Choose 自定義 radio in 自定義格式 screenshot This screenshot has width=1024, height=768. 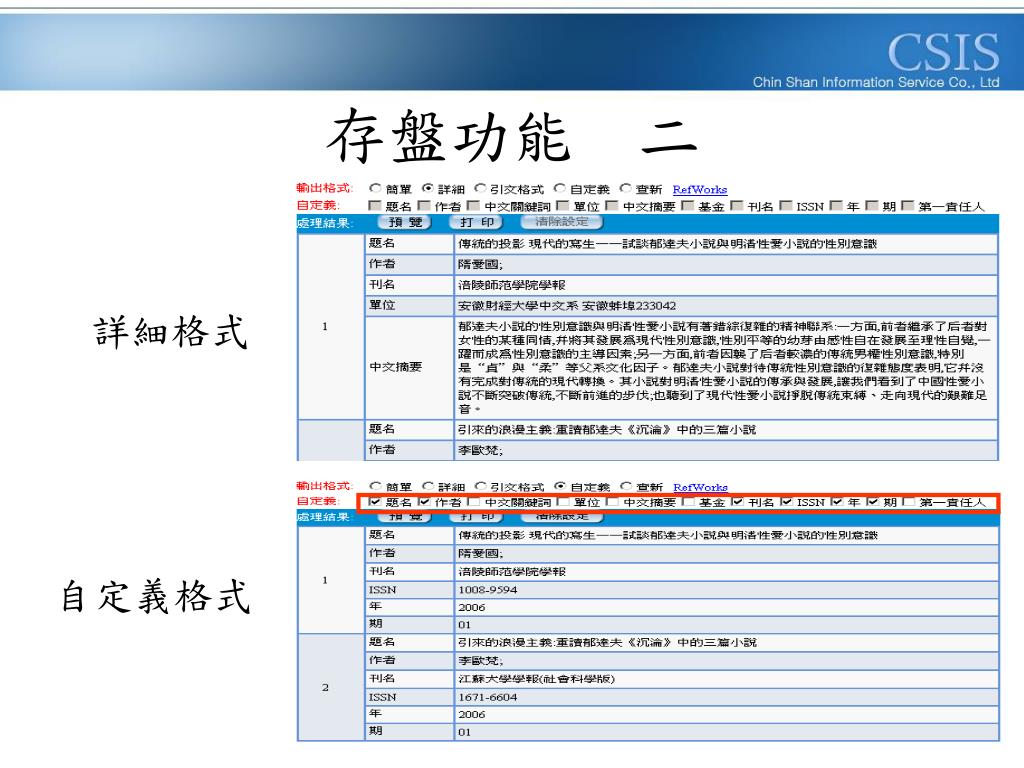pyautogui.click(x=560, y=487)
